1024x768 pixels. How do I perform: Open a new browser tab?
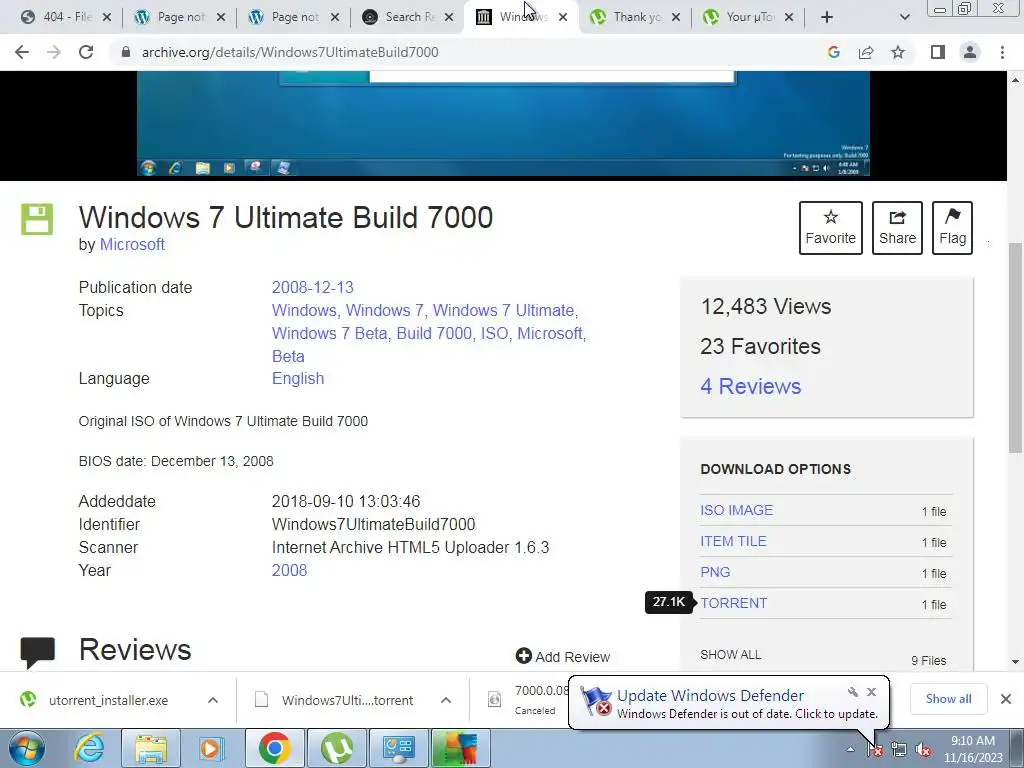tap(826, 17)
